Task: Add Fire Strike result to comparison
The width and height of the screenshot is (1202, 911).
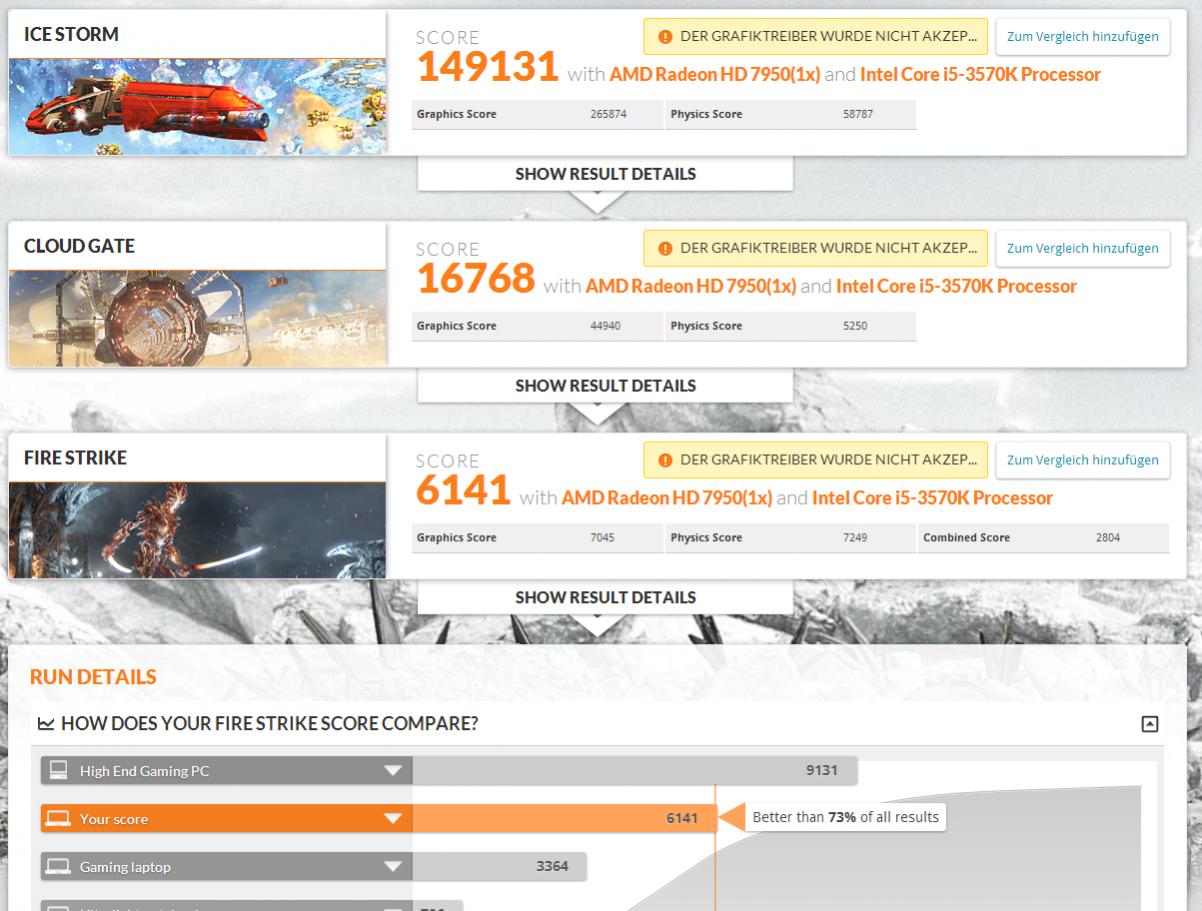Action: pyautogui.click(x=1082, y=461)
